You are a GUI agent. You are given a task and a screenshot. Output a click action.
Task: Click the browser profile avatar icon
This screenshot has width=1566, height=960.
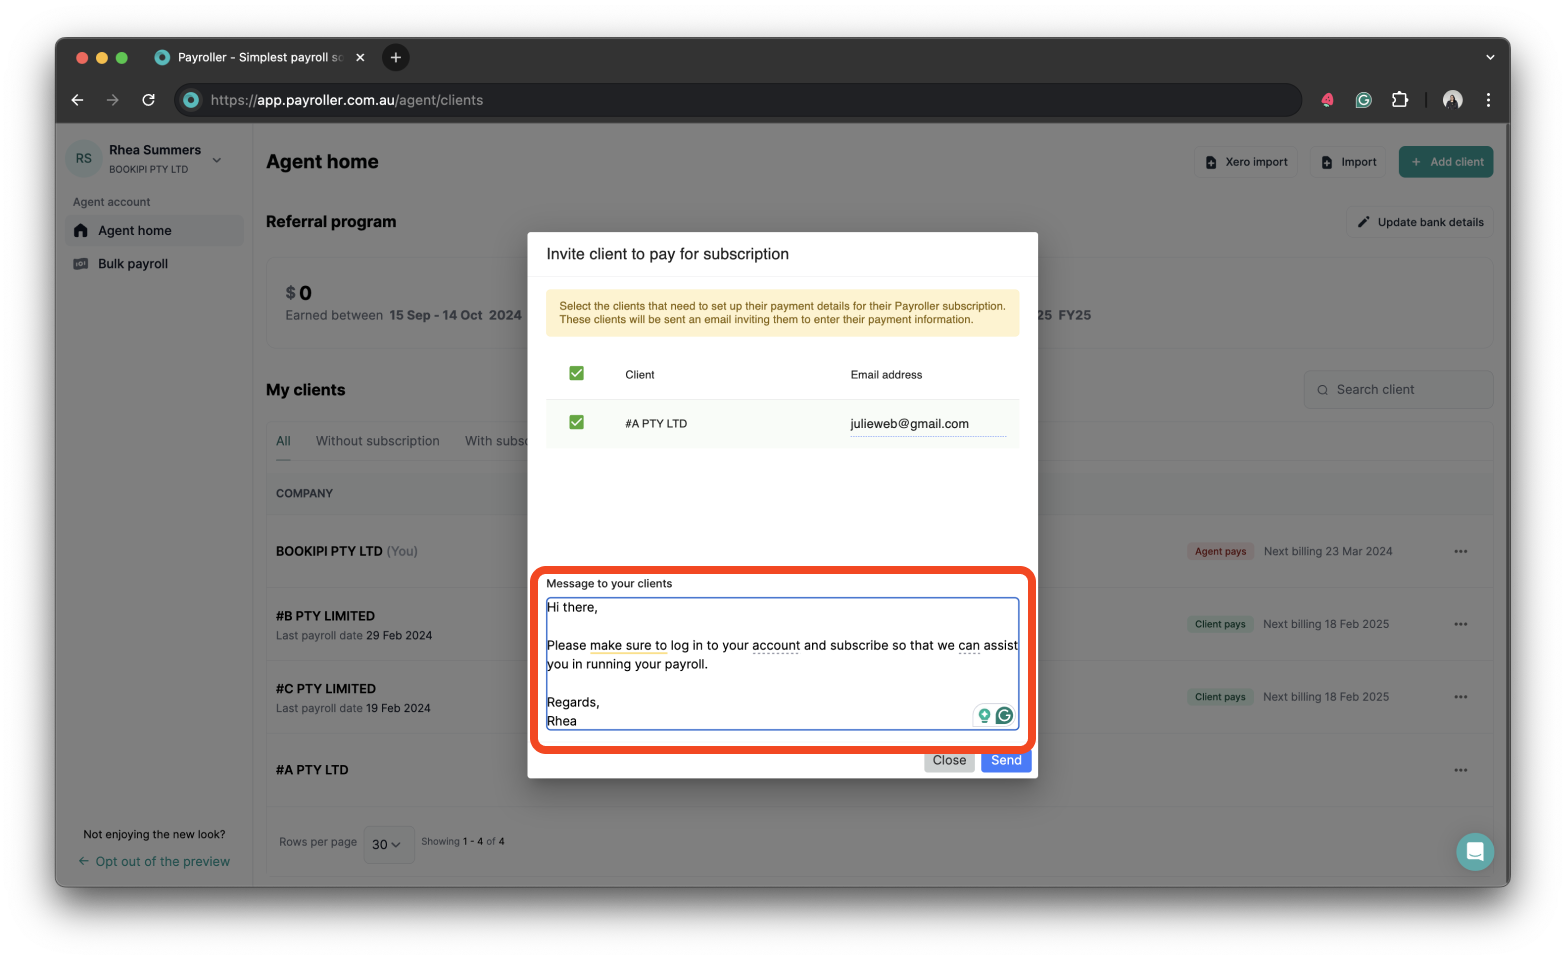click(1453, 100)
